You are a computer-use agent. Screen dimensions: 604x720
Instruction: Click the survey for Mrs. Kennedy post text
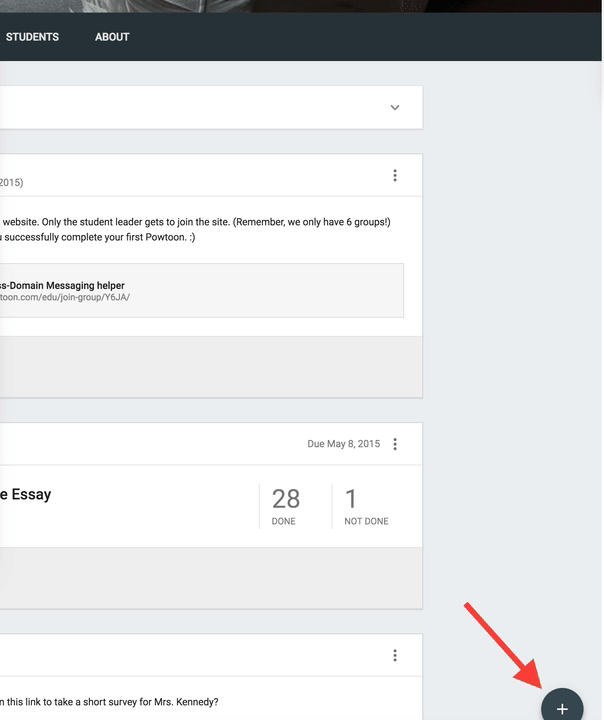click(x=110, y=700)
